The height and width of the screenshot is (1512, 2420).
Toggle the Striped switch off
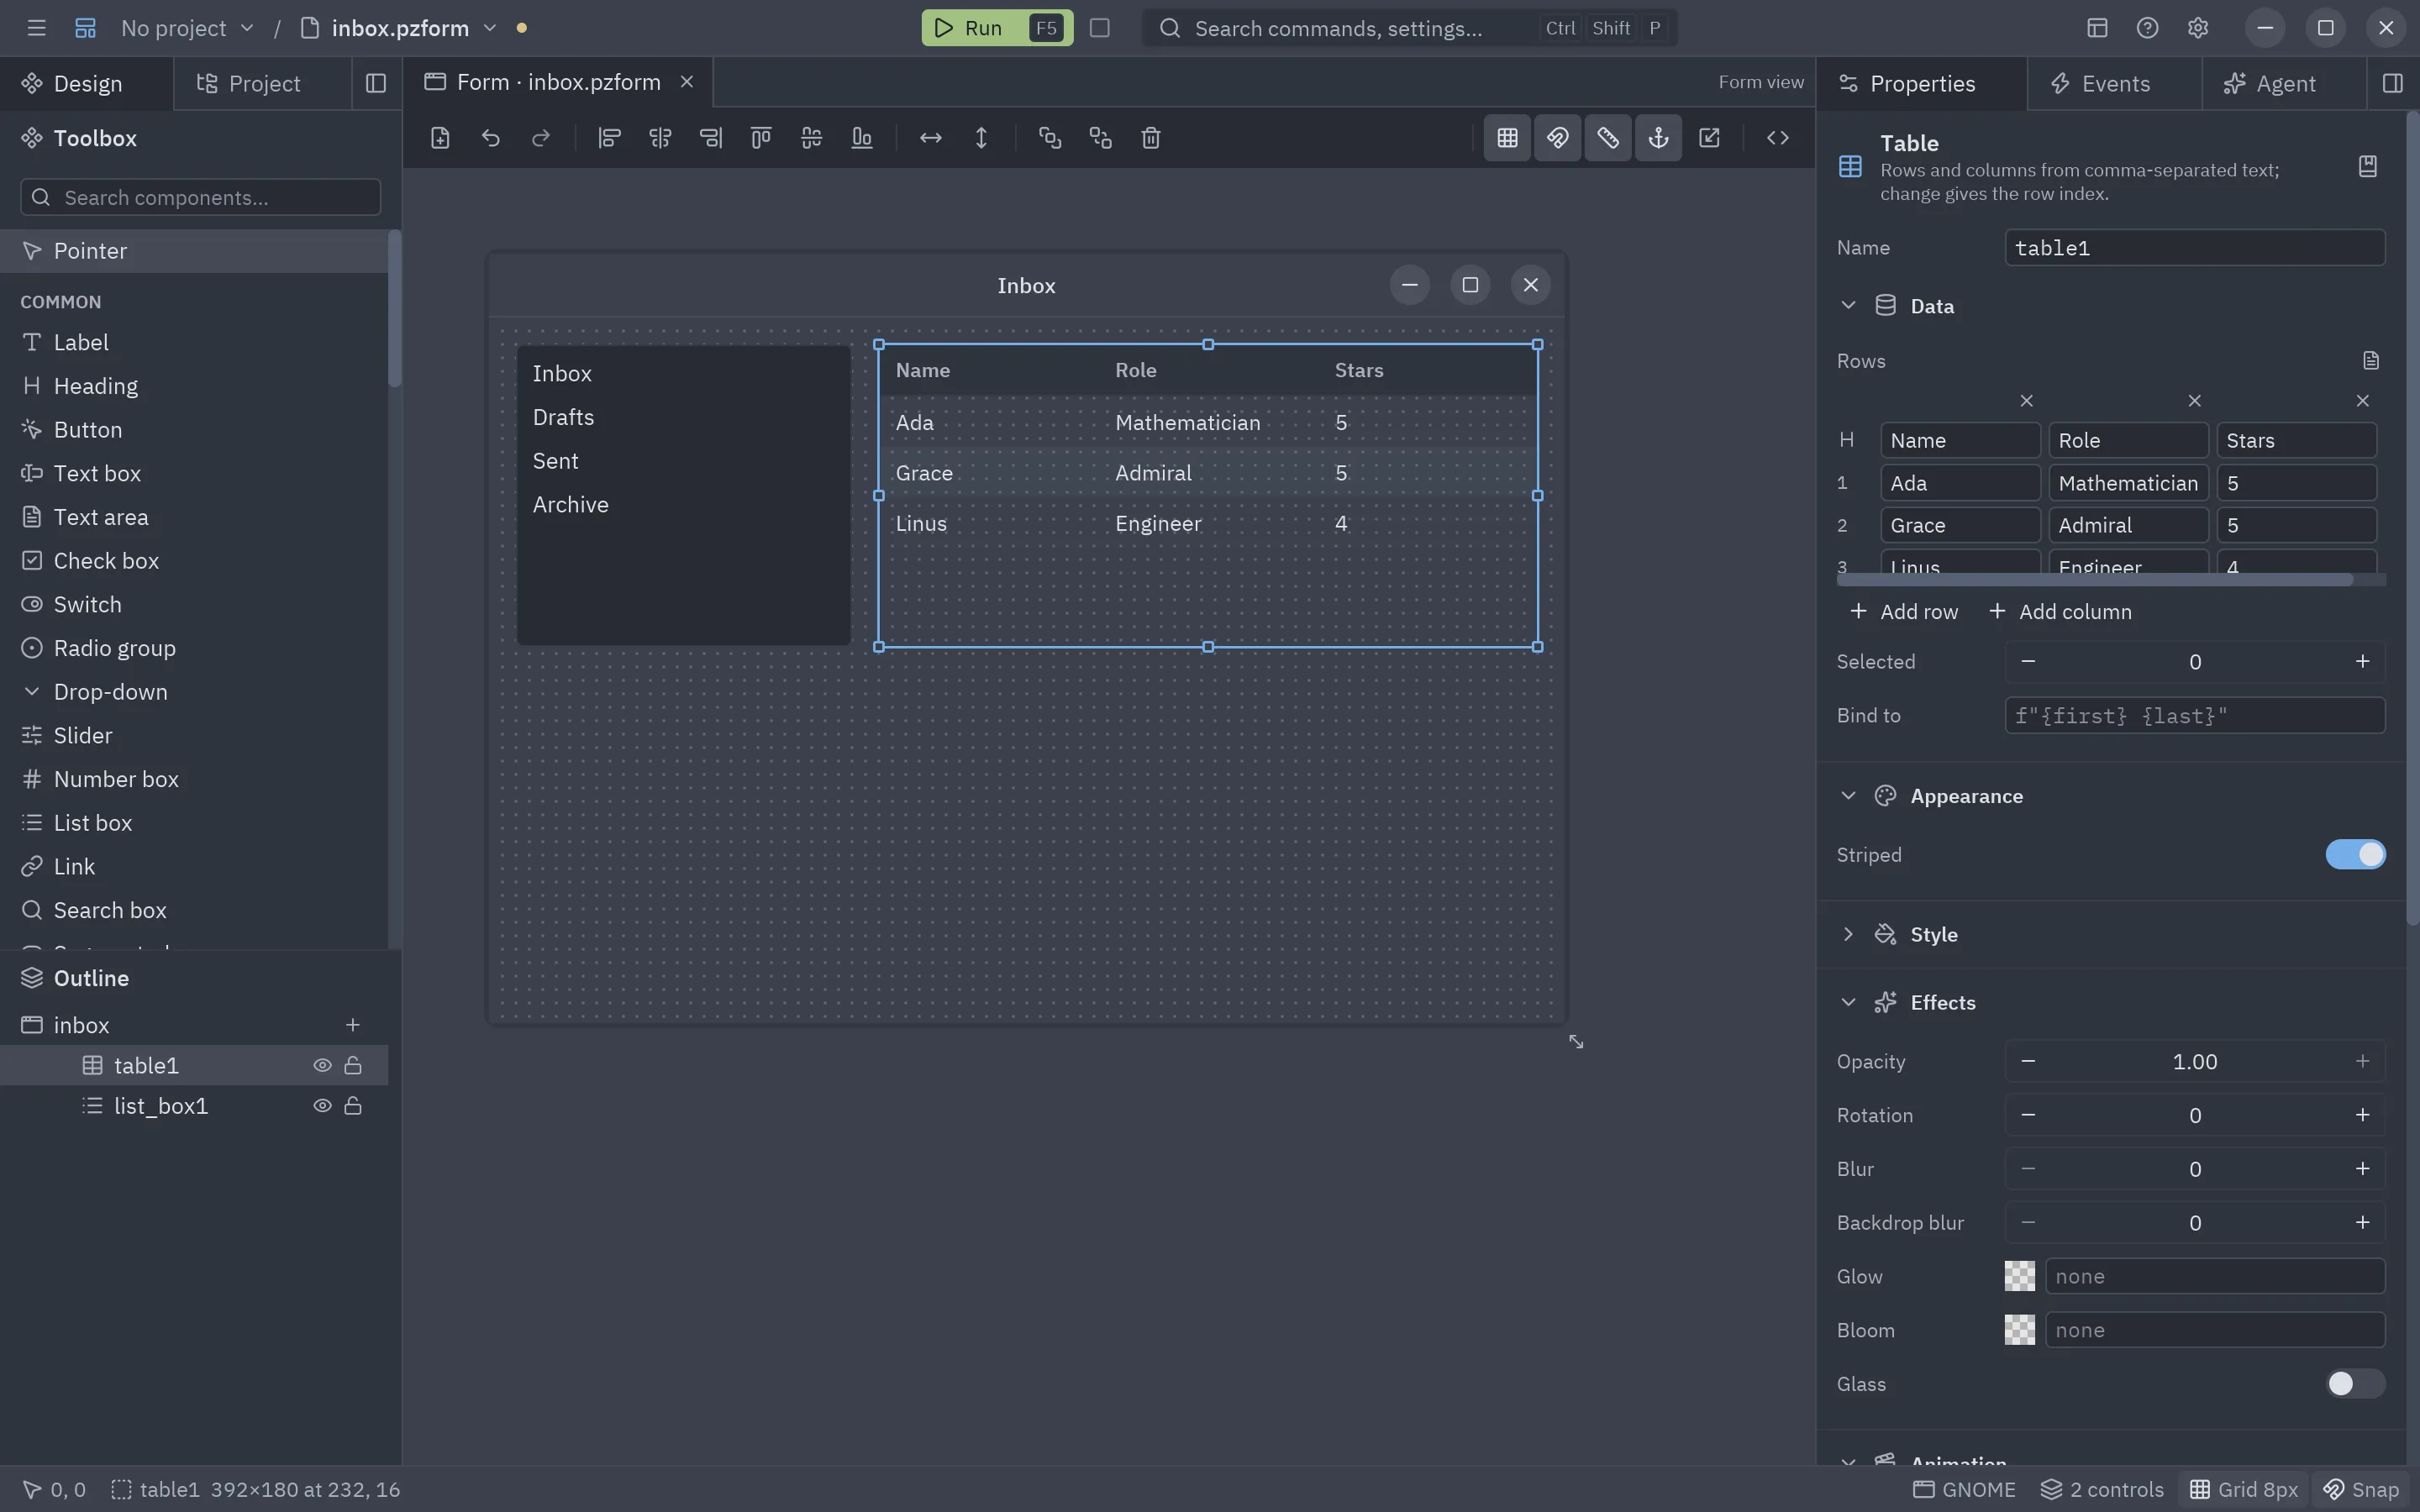(x=2355, y=855)
